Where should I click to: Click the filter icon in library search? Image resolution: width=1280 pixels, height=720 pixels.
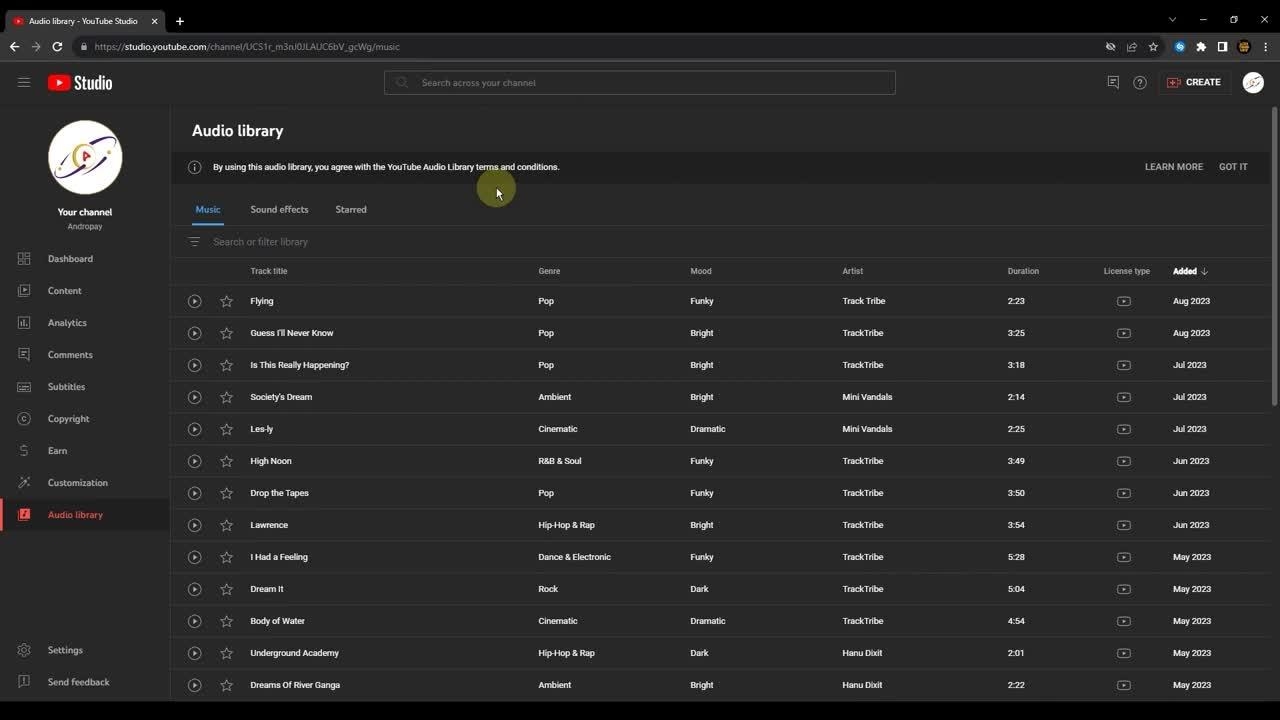click(194, 242)
